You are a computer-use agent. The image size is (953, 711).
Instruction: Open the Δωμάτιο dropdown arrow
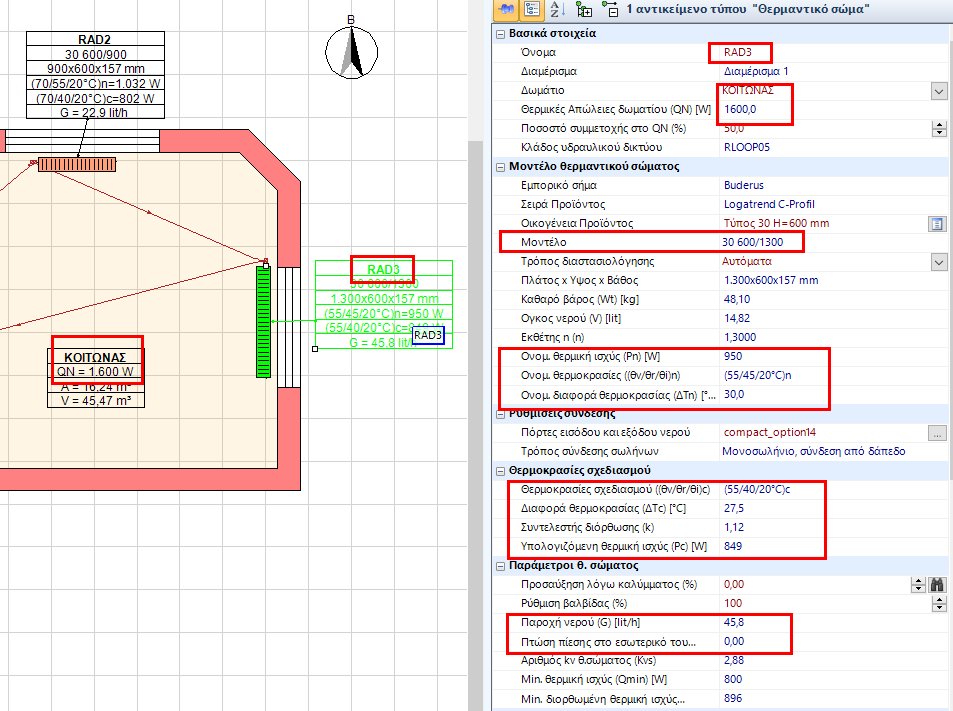[x=938, y=91]
